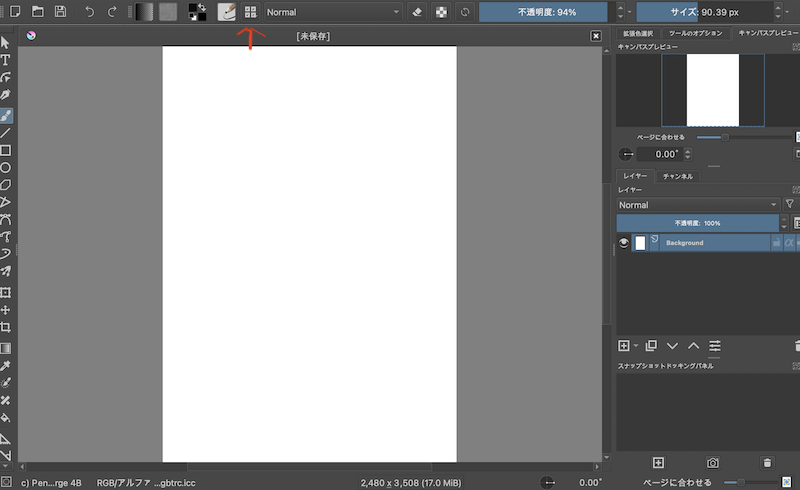
Task: Click the Save document icon
Action: click(61, 12)
